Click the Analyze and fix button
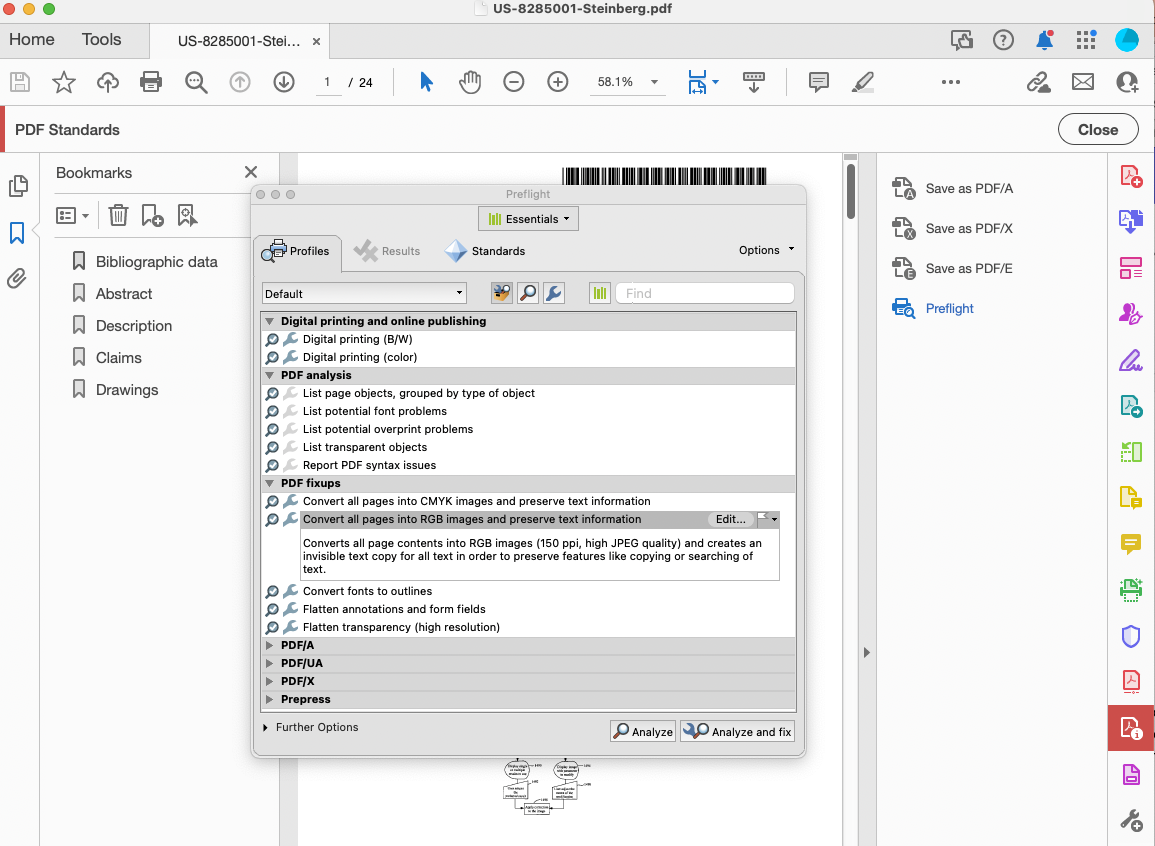 [x=738, y=732]
